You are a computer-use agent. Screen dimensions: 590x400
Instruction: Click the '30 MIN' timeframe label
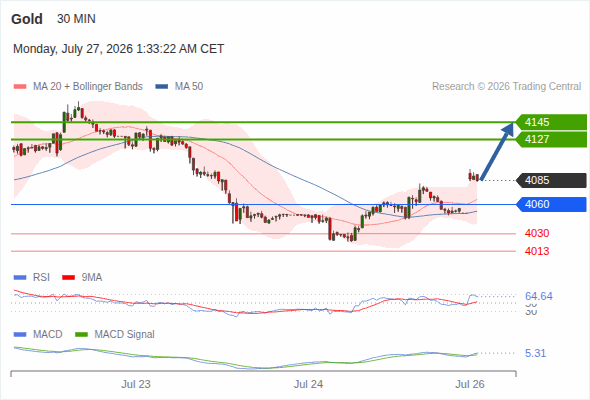pos(76,19)
